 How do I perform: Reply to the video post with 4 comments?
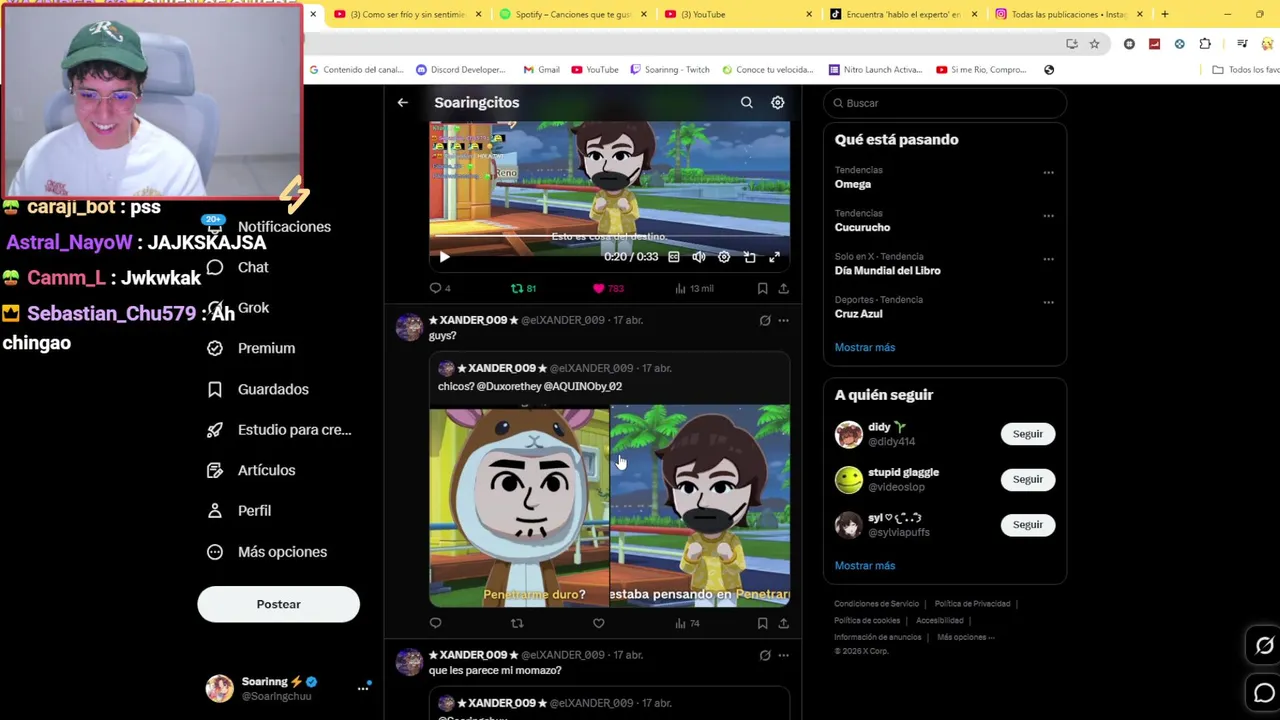pos(440,288)
